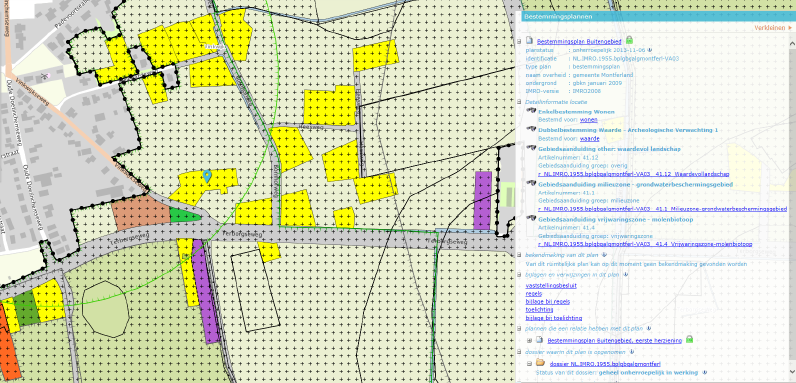Click 'gemeente Montferland' text

[603, 75]
